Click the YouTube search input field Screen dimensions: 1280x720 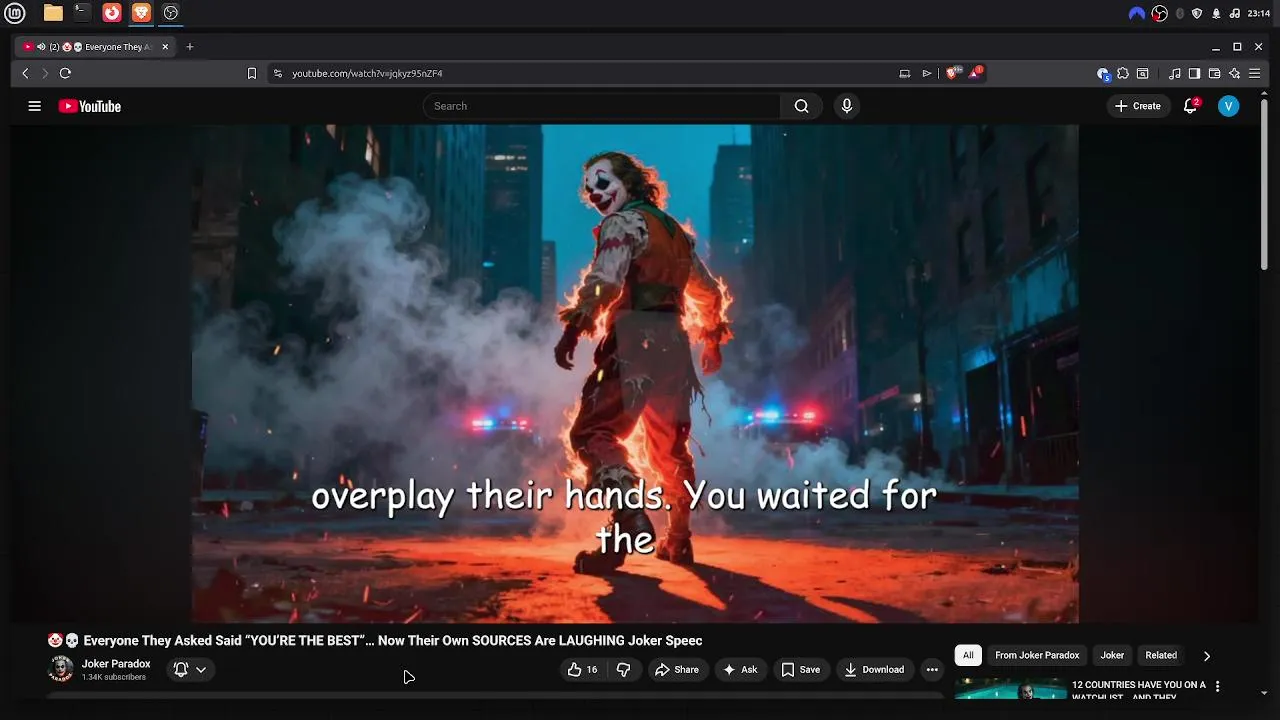(x=602, y=106)
